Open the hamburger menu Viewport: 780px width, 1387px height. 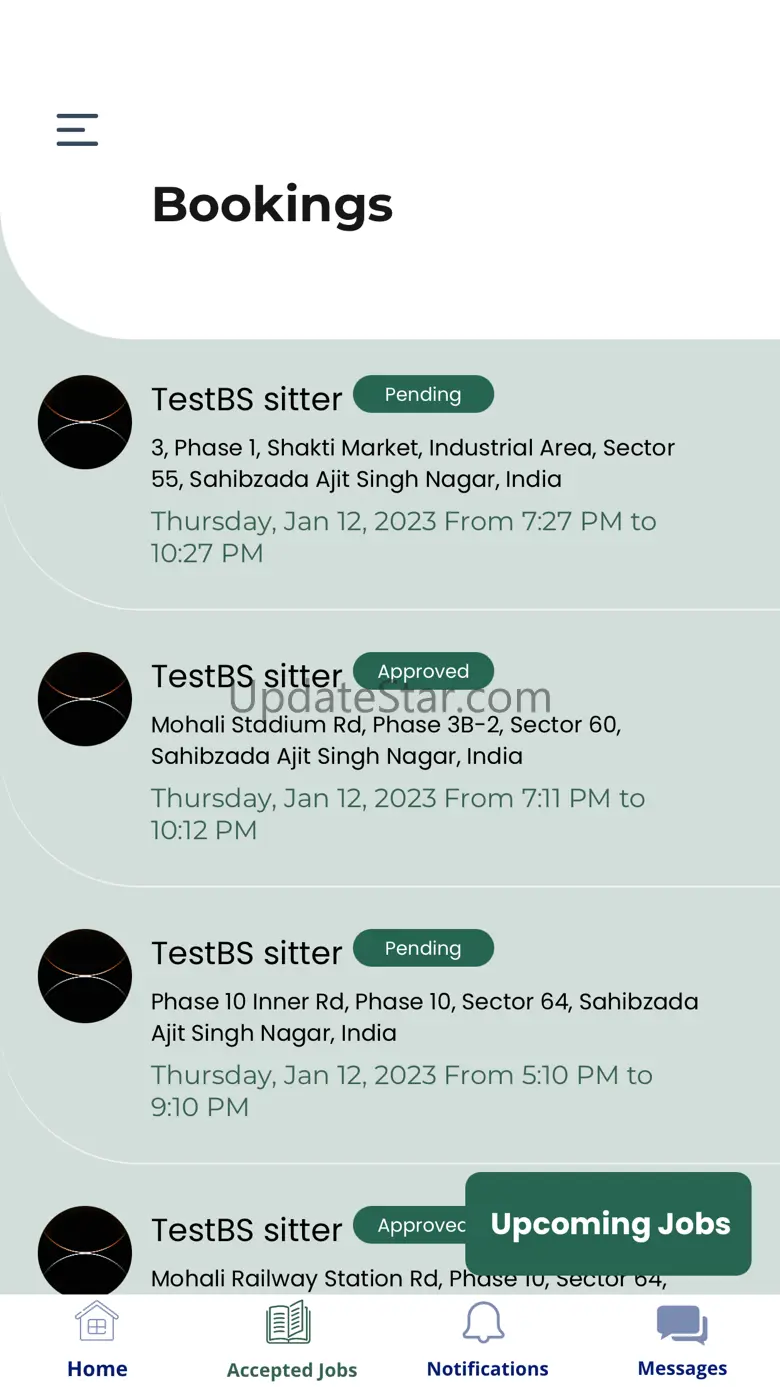[77, 130]
